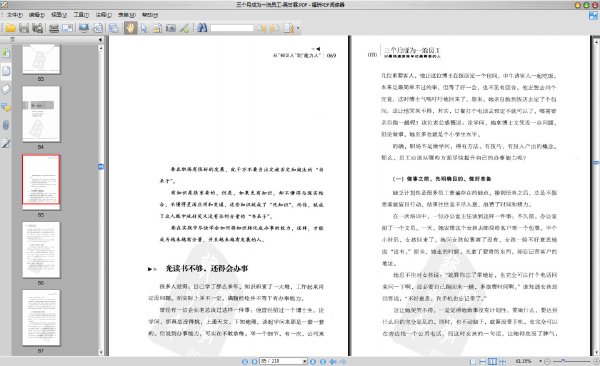Open the 注释 menu
600x366 pixels.
103,15
